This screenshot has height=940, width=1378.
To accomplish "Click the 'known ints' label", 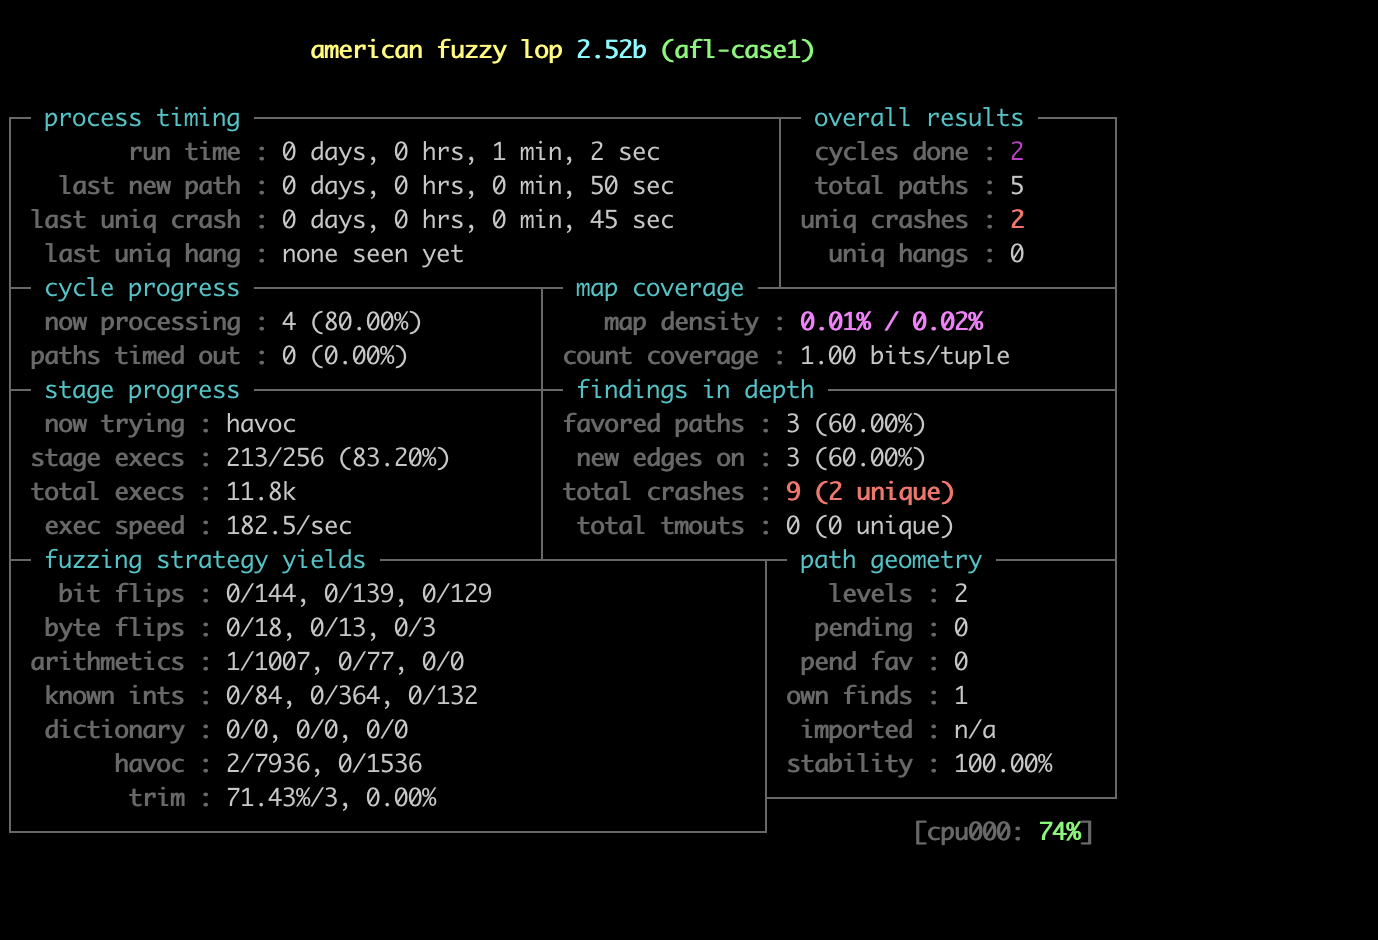I will pyautogui.click(x=114, y=696).
